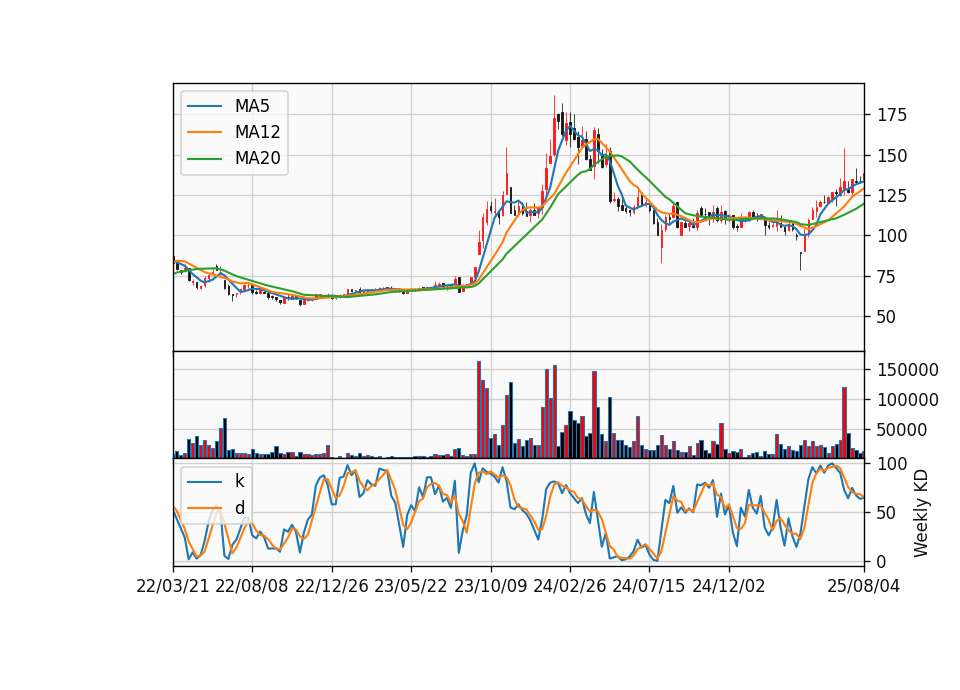Screen dimensions: 960x690
Task: Click the k legend label
Action: tap(239, 481)
